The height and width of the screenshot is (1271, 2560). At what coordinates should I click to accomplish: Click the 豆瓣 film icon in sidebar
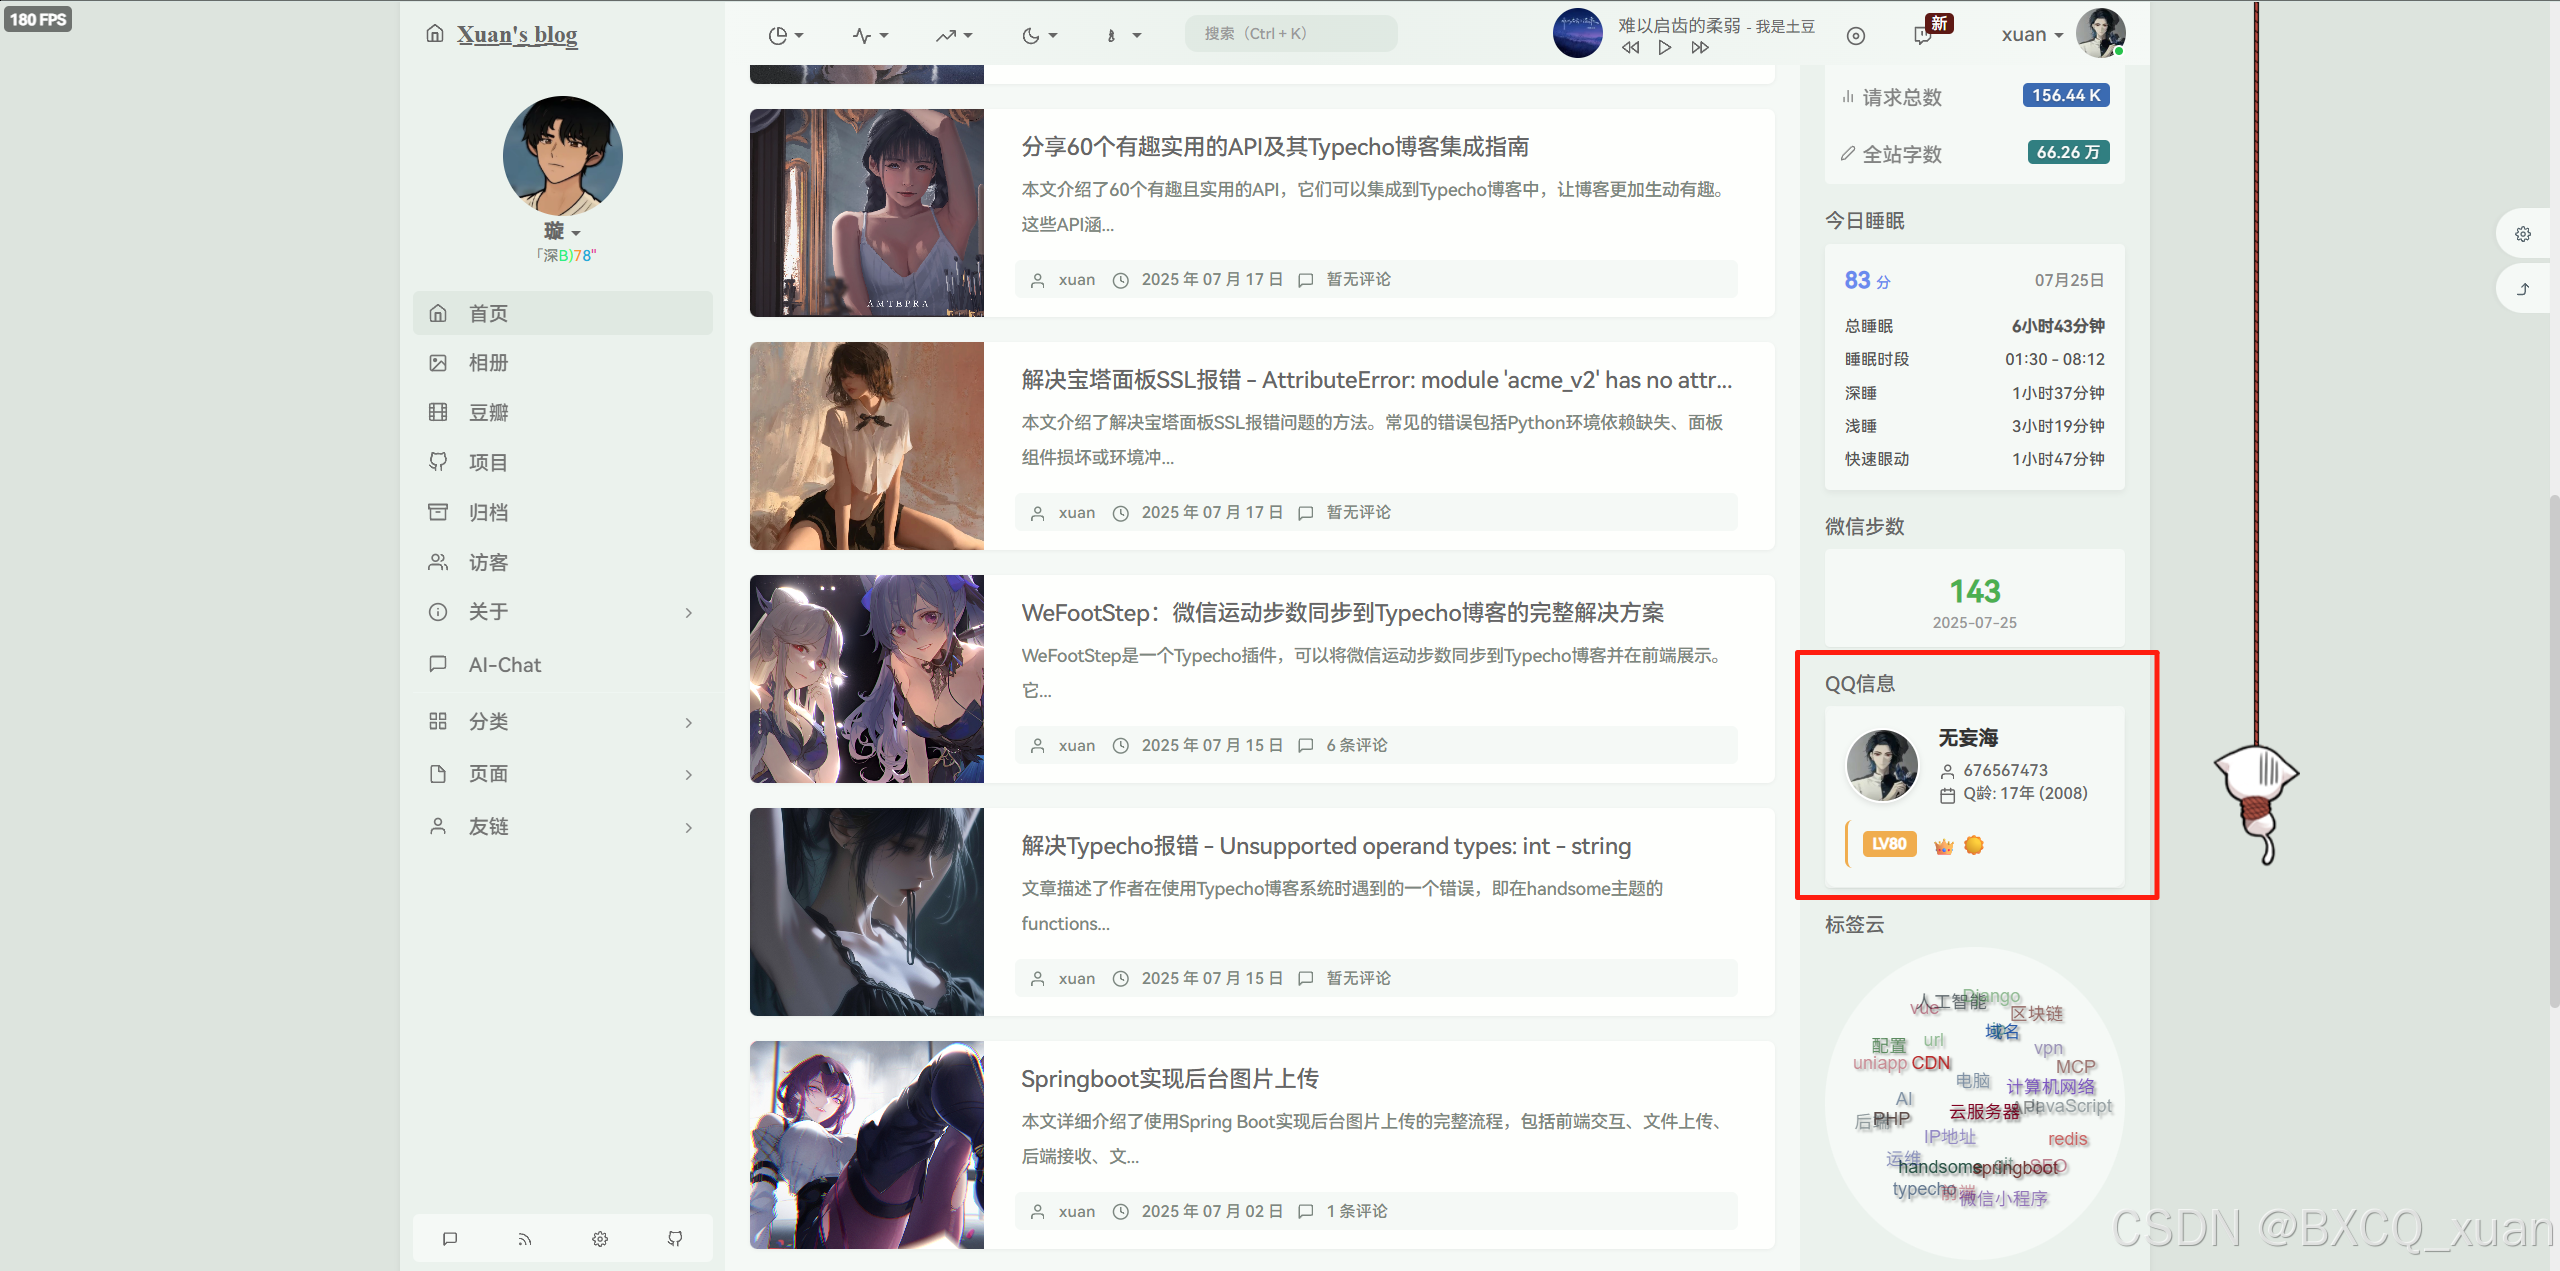[x=438, y=412]
